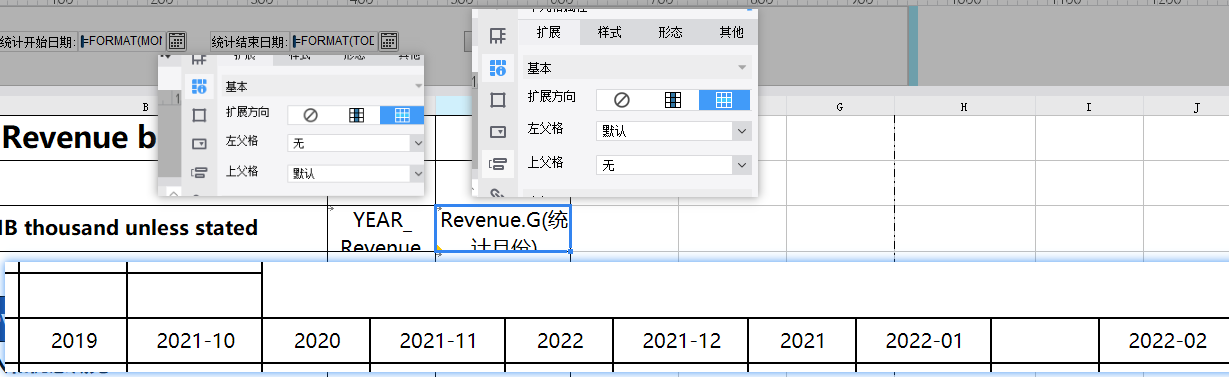
Task: Select column header I
Action: click(1088, 106)
